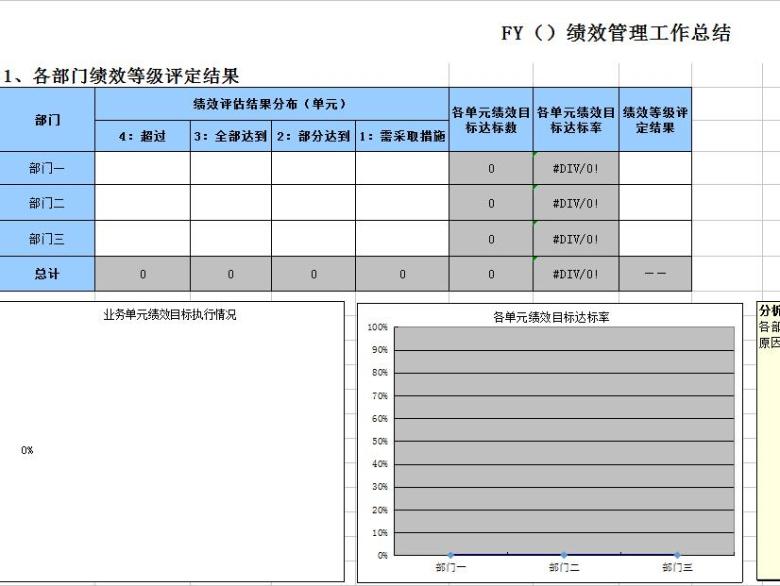
Task: Click 部门一 cell under '4：超过'
Action: pos(142,168)
